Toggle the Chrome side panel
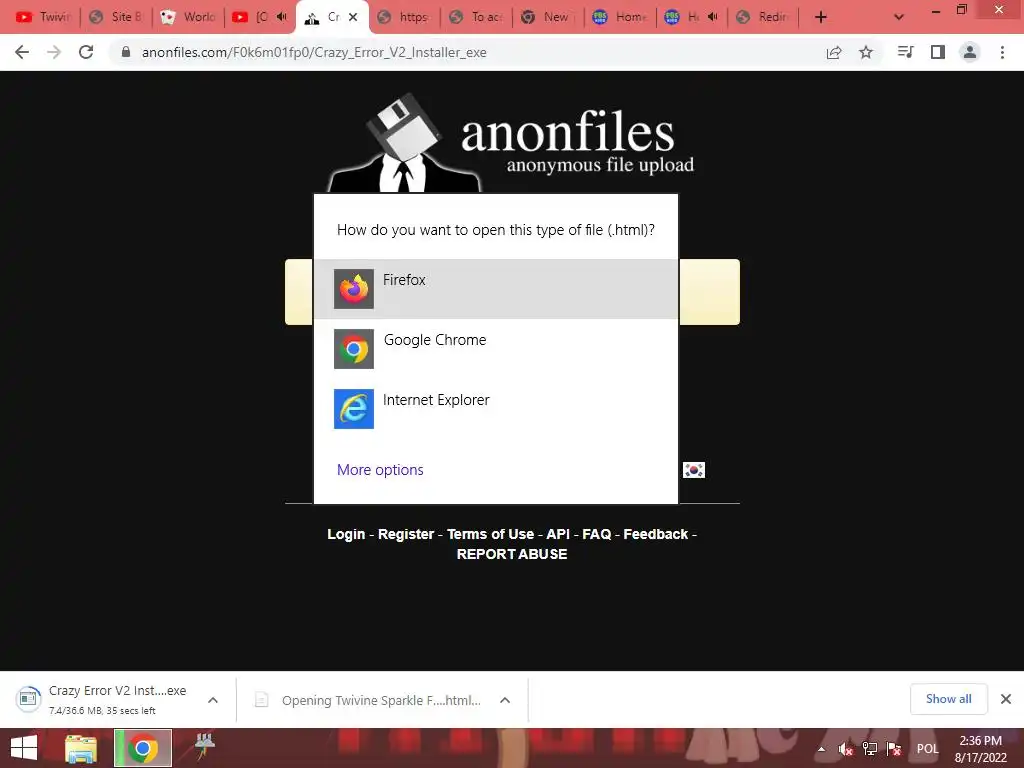Viewport: 1024px width, 768px height. [938, 52]
